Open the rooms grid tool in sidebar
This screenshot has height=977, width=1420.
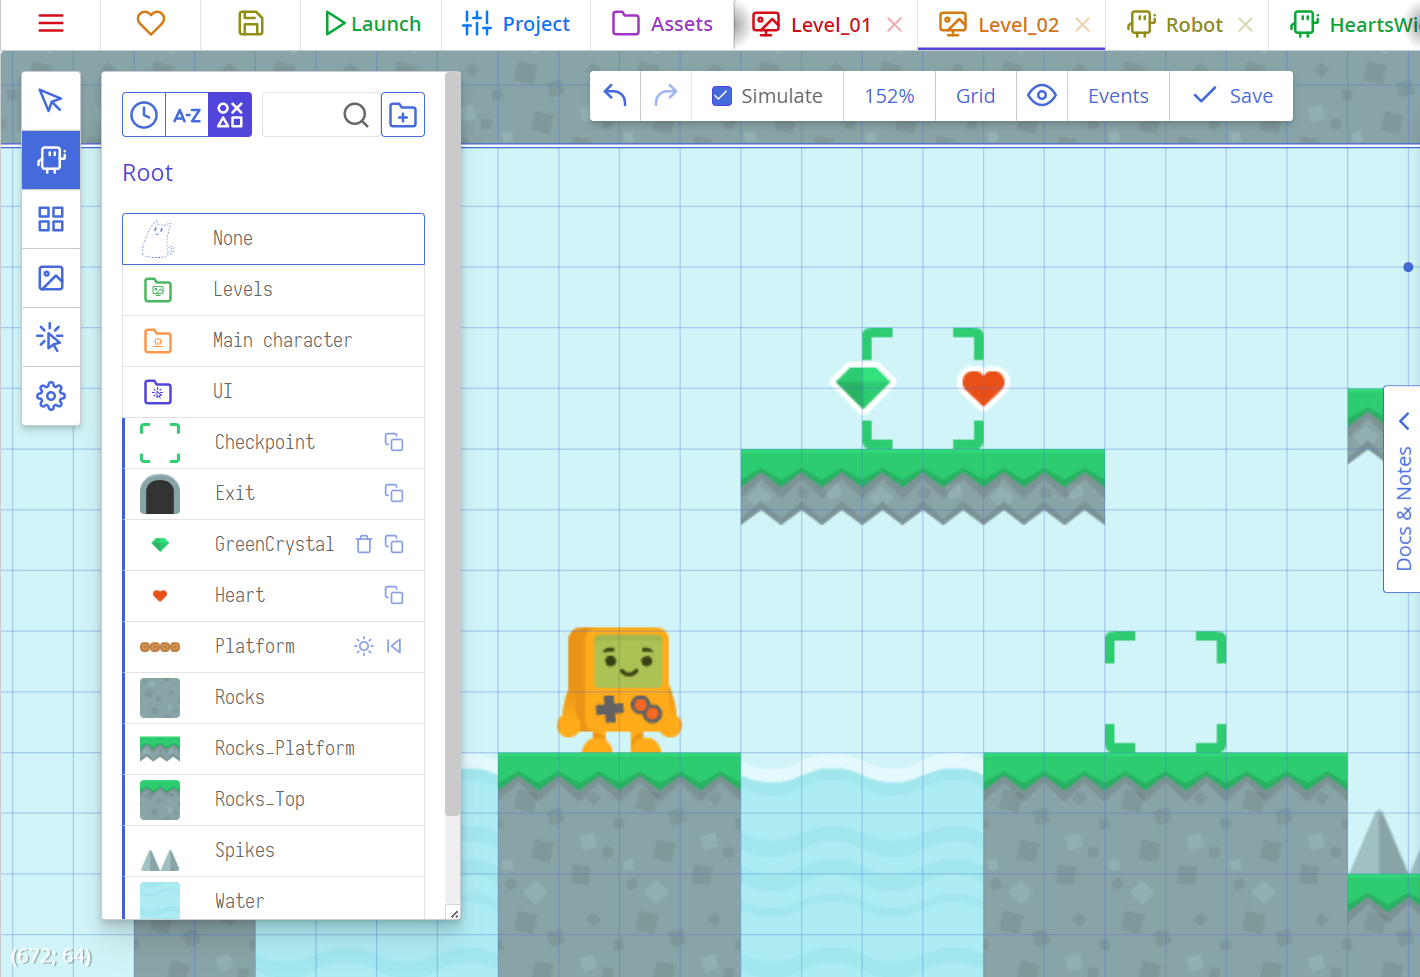pyautogui.click(x=51, y=219)
